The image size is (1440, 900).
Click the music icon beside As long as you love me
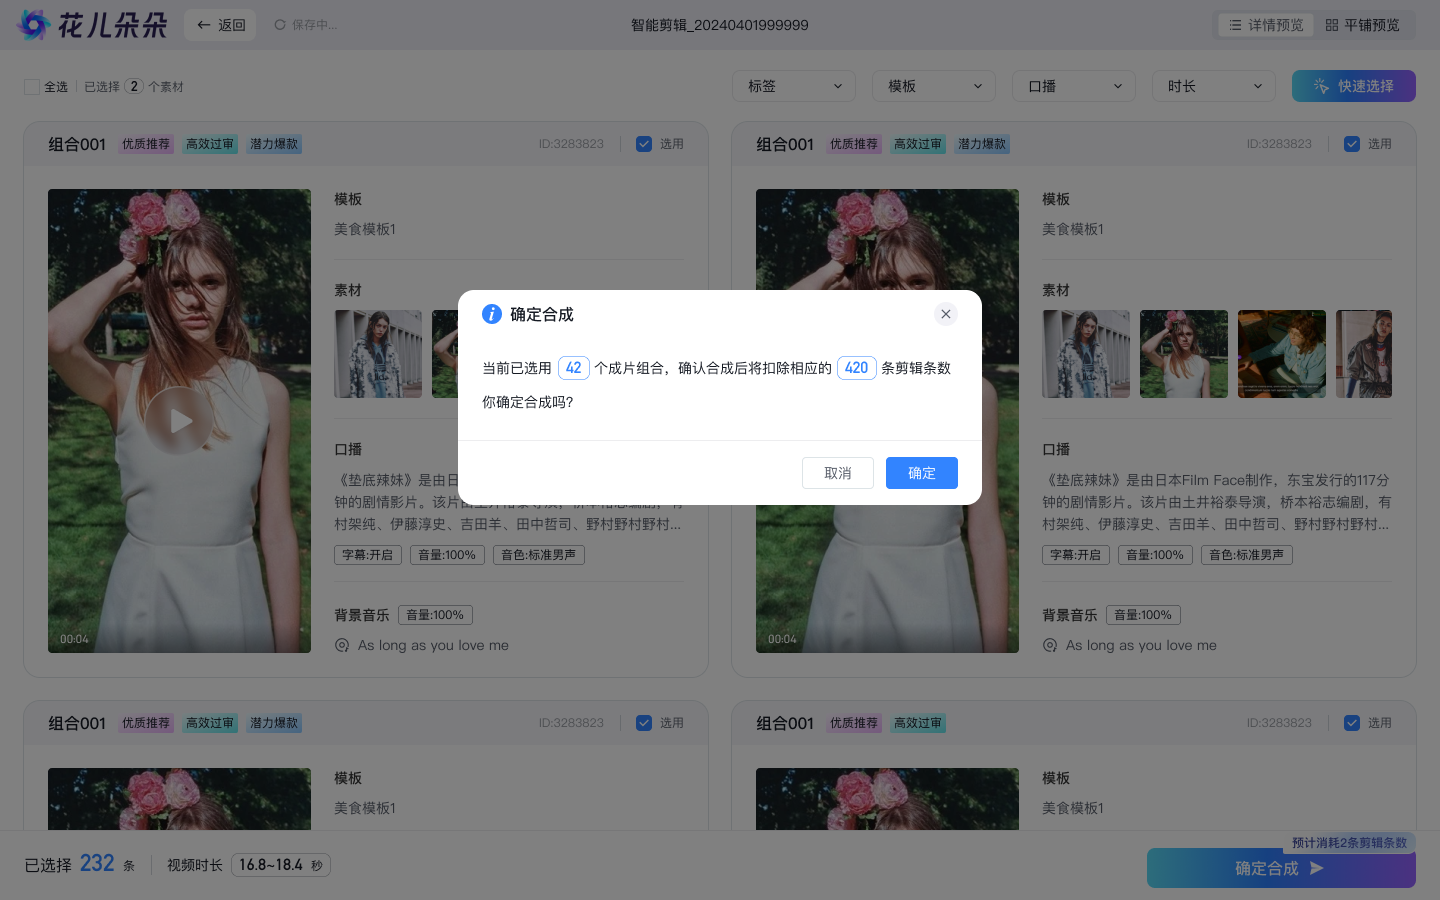coord(342,646)
